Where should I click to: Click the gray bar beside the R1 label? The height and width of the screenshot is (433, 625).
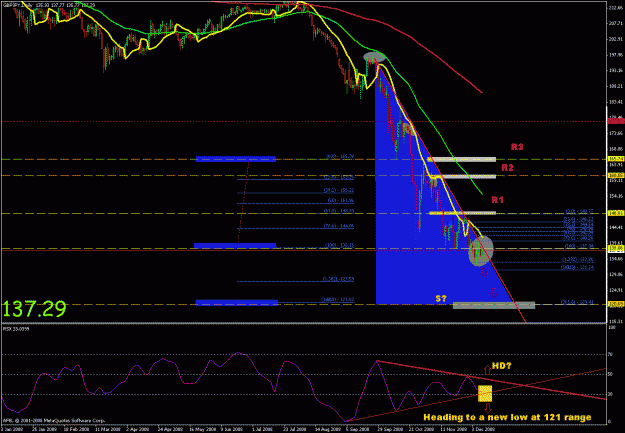pyautogui.click(x=462, y=213)
